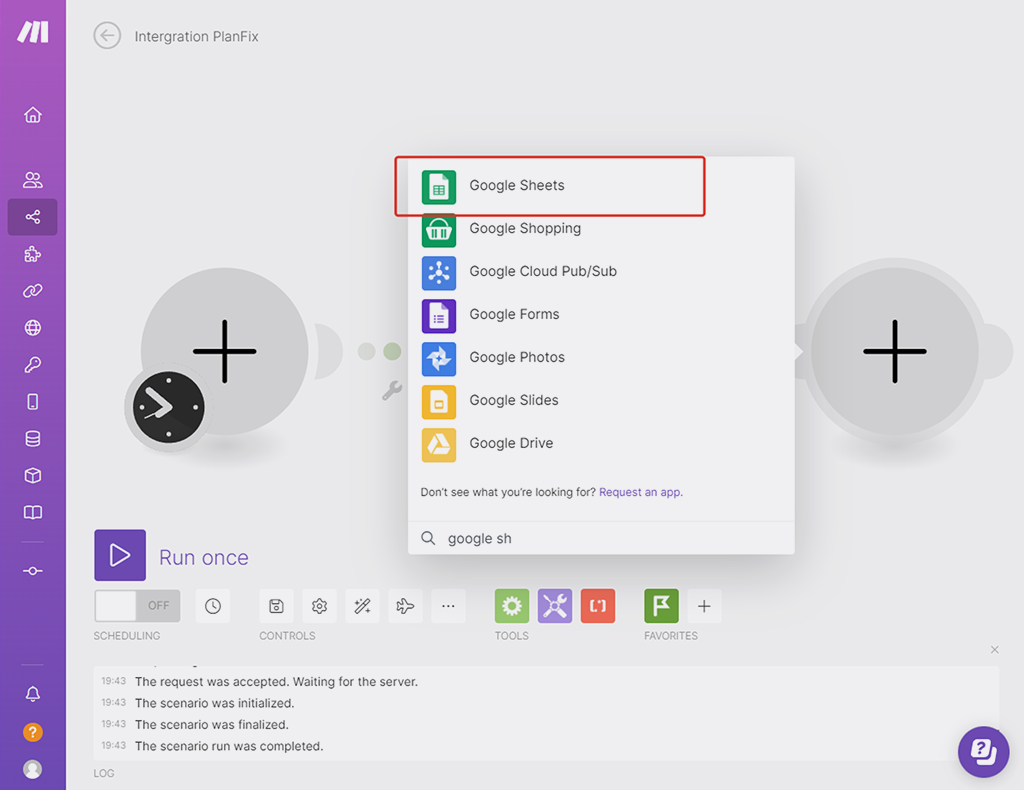The image size is (1024, 790).
Task: Open the Data structures cube icon
Action: click(33, 475)
